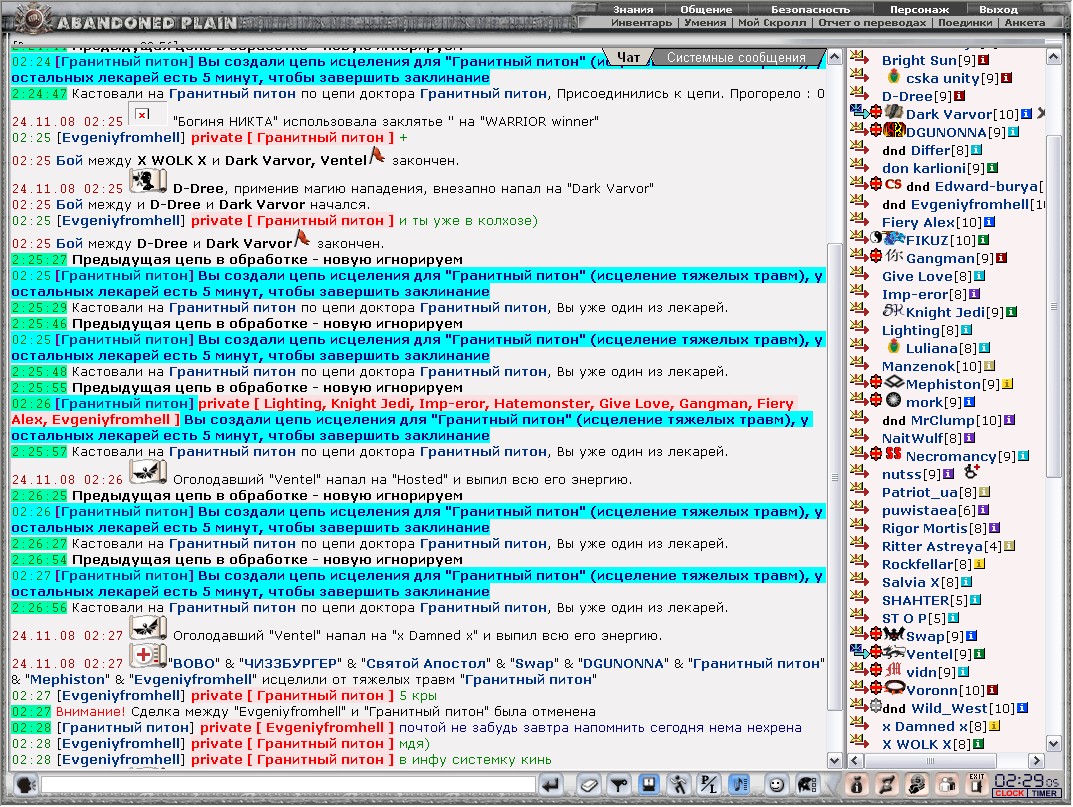Image resolution: width=1073 pixels, height=807 pixels.
Task: Click the chat vertical scrollbar thumb
Action: point(835,477)
